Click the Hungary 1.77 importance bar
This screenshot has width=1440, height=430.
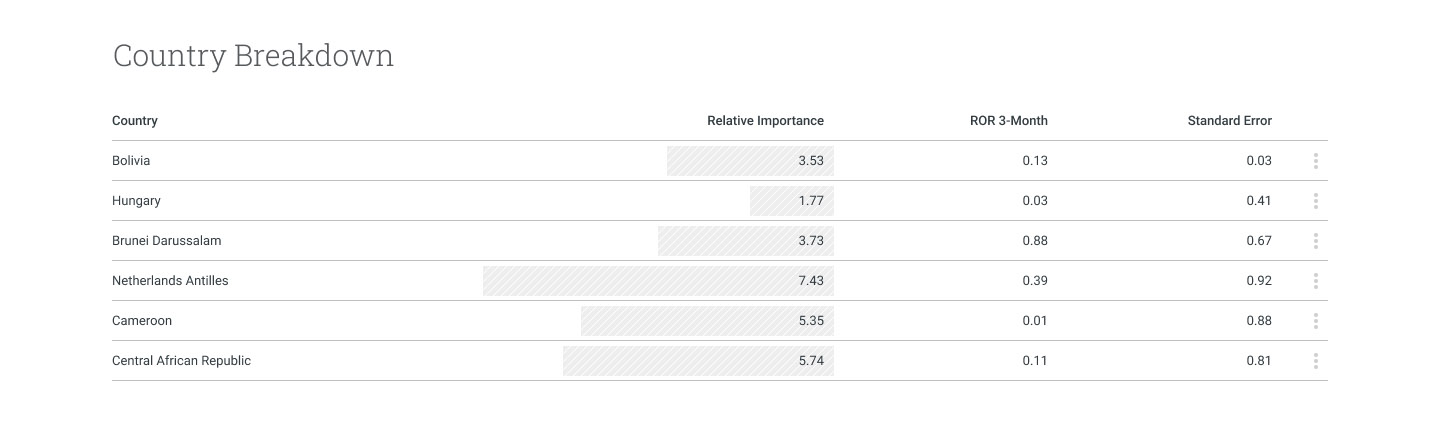tap(791, 201)
